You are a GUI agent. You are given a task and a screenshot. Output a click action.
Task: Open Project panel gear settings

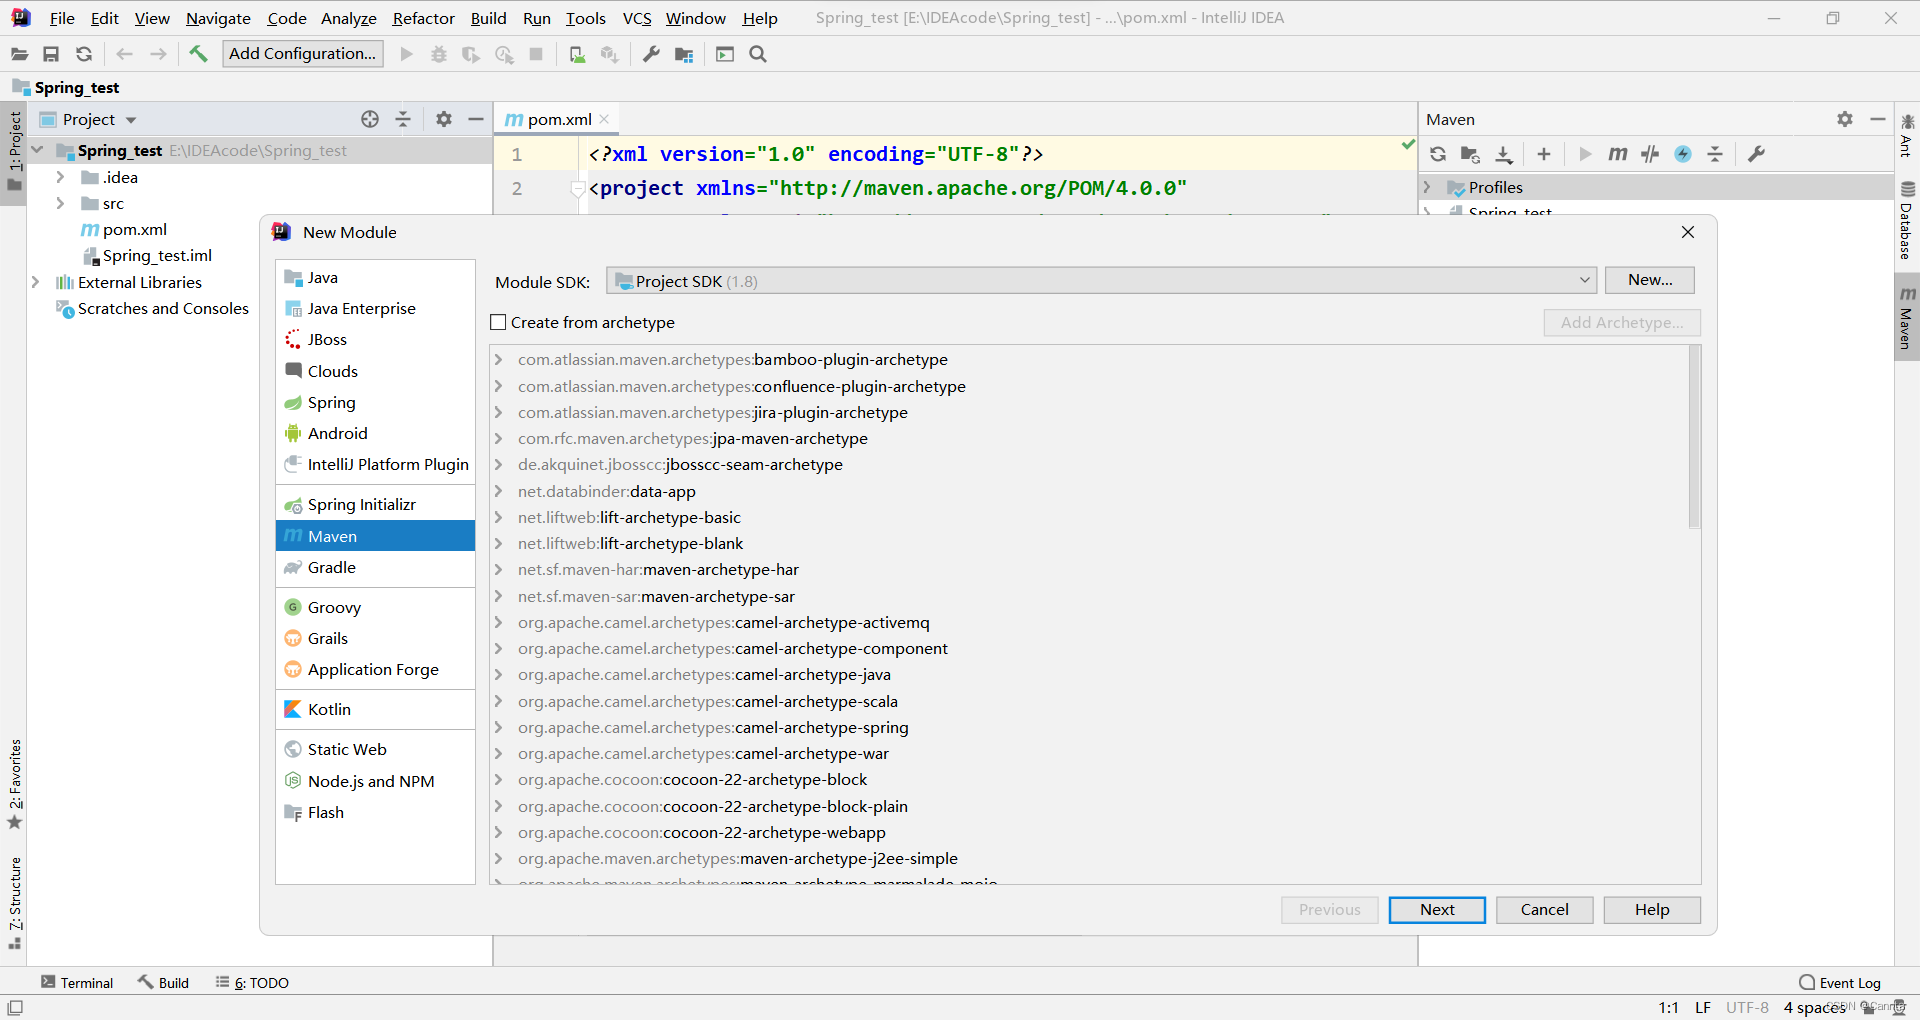(444, 119)
